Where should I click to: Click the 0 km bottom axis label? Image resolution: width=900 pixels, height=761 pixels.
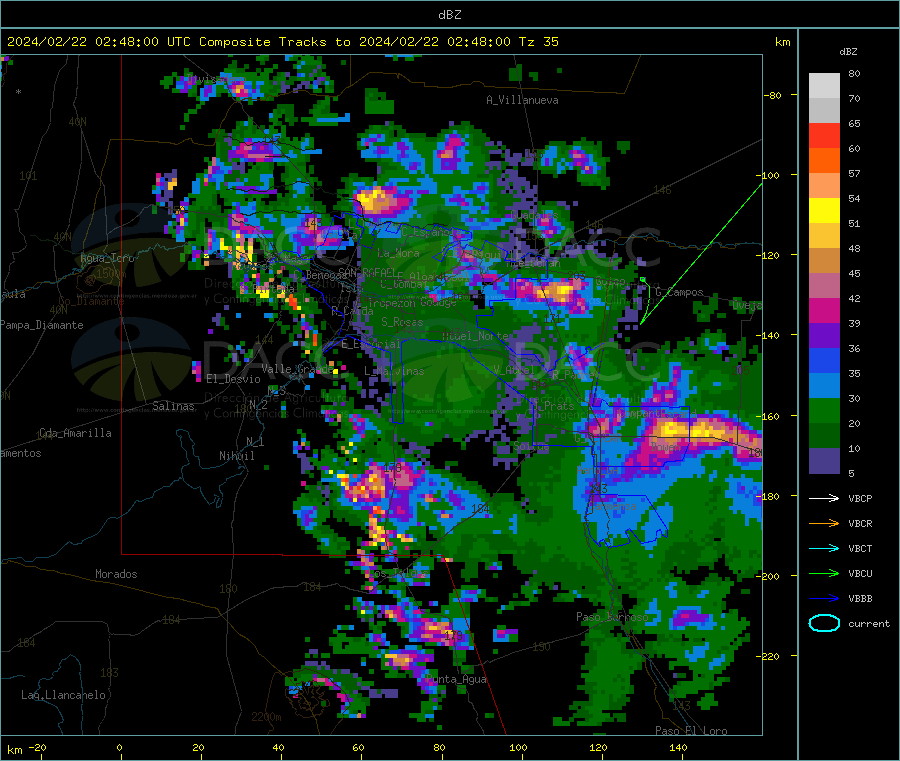pos(119,747)
